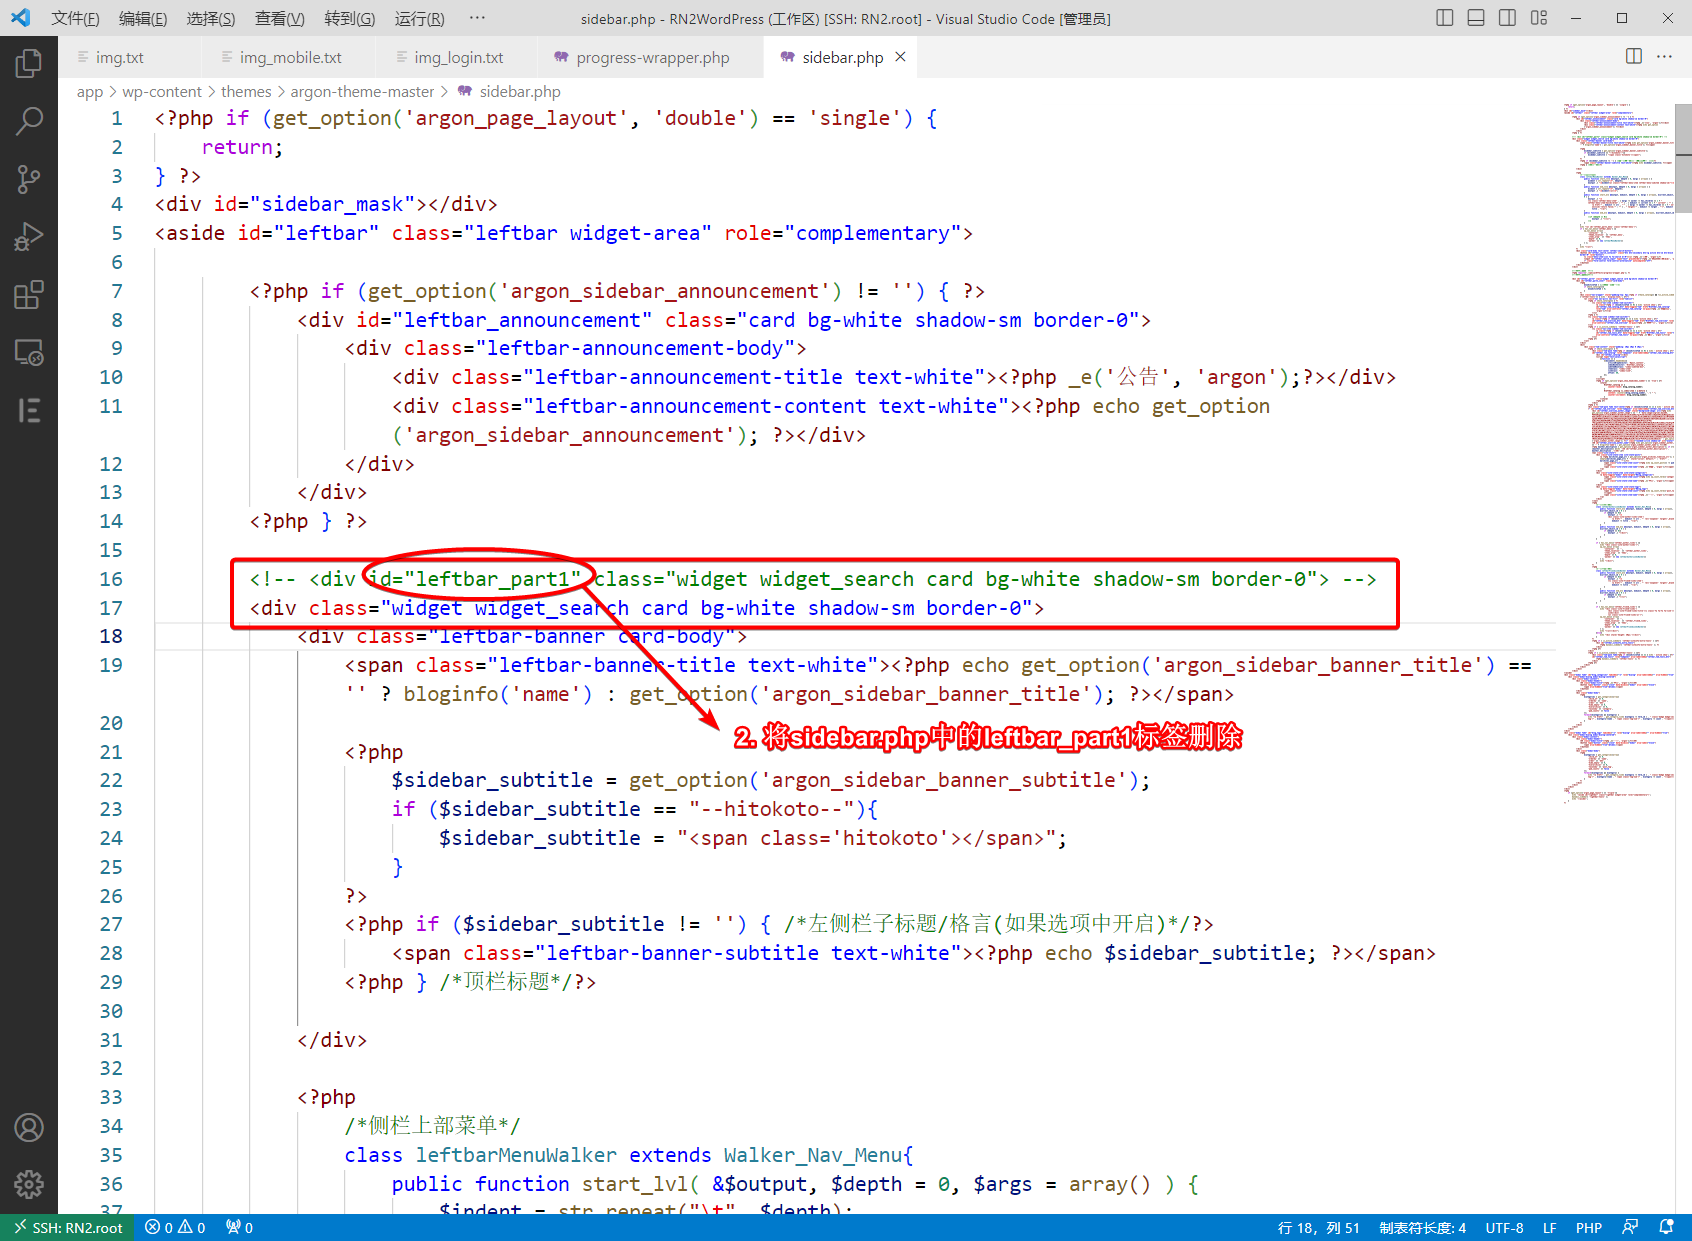Screen dimensions: 1692x1241
Task: Open the 转到(G) menu
Action: [x=349, y=18]
